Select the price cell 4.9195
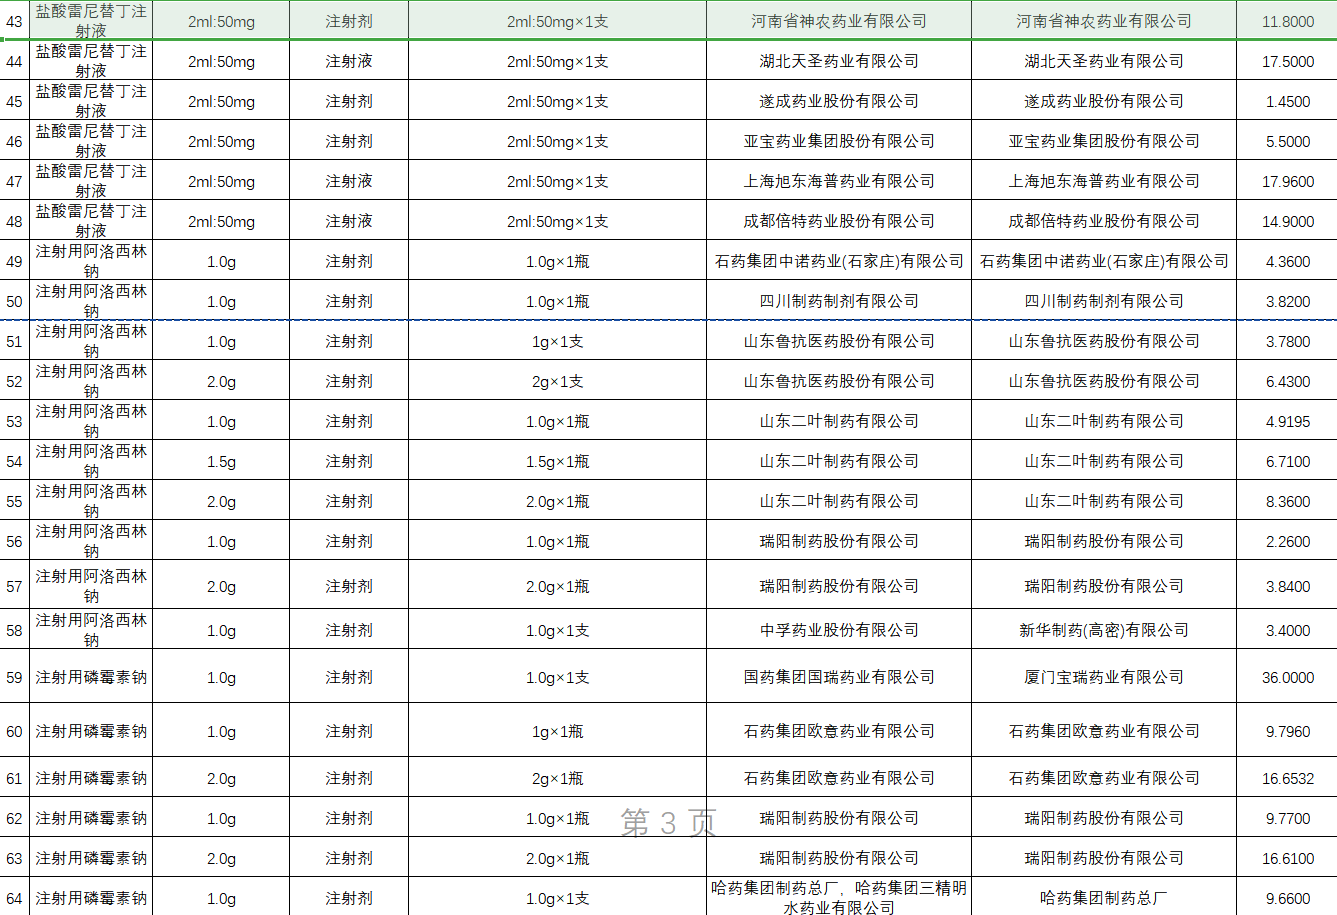Image resolution: width=1337 pixels, height=915 pixels. (x=1287, y=421)
